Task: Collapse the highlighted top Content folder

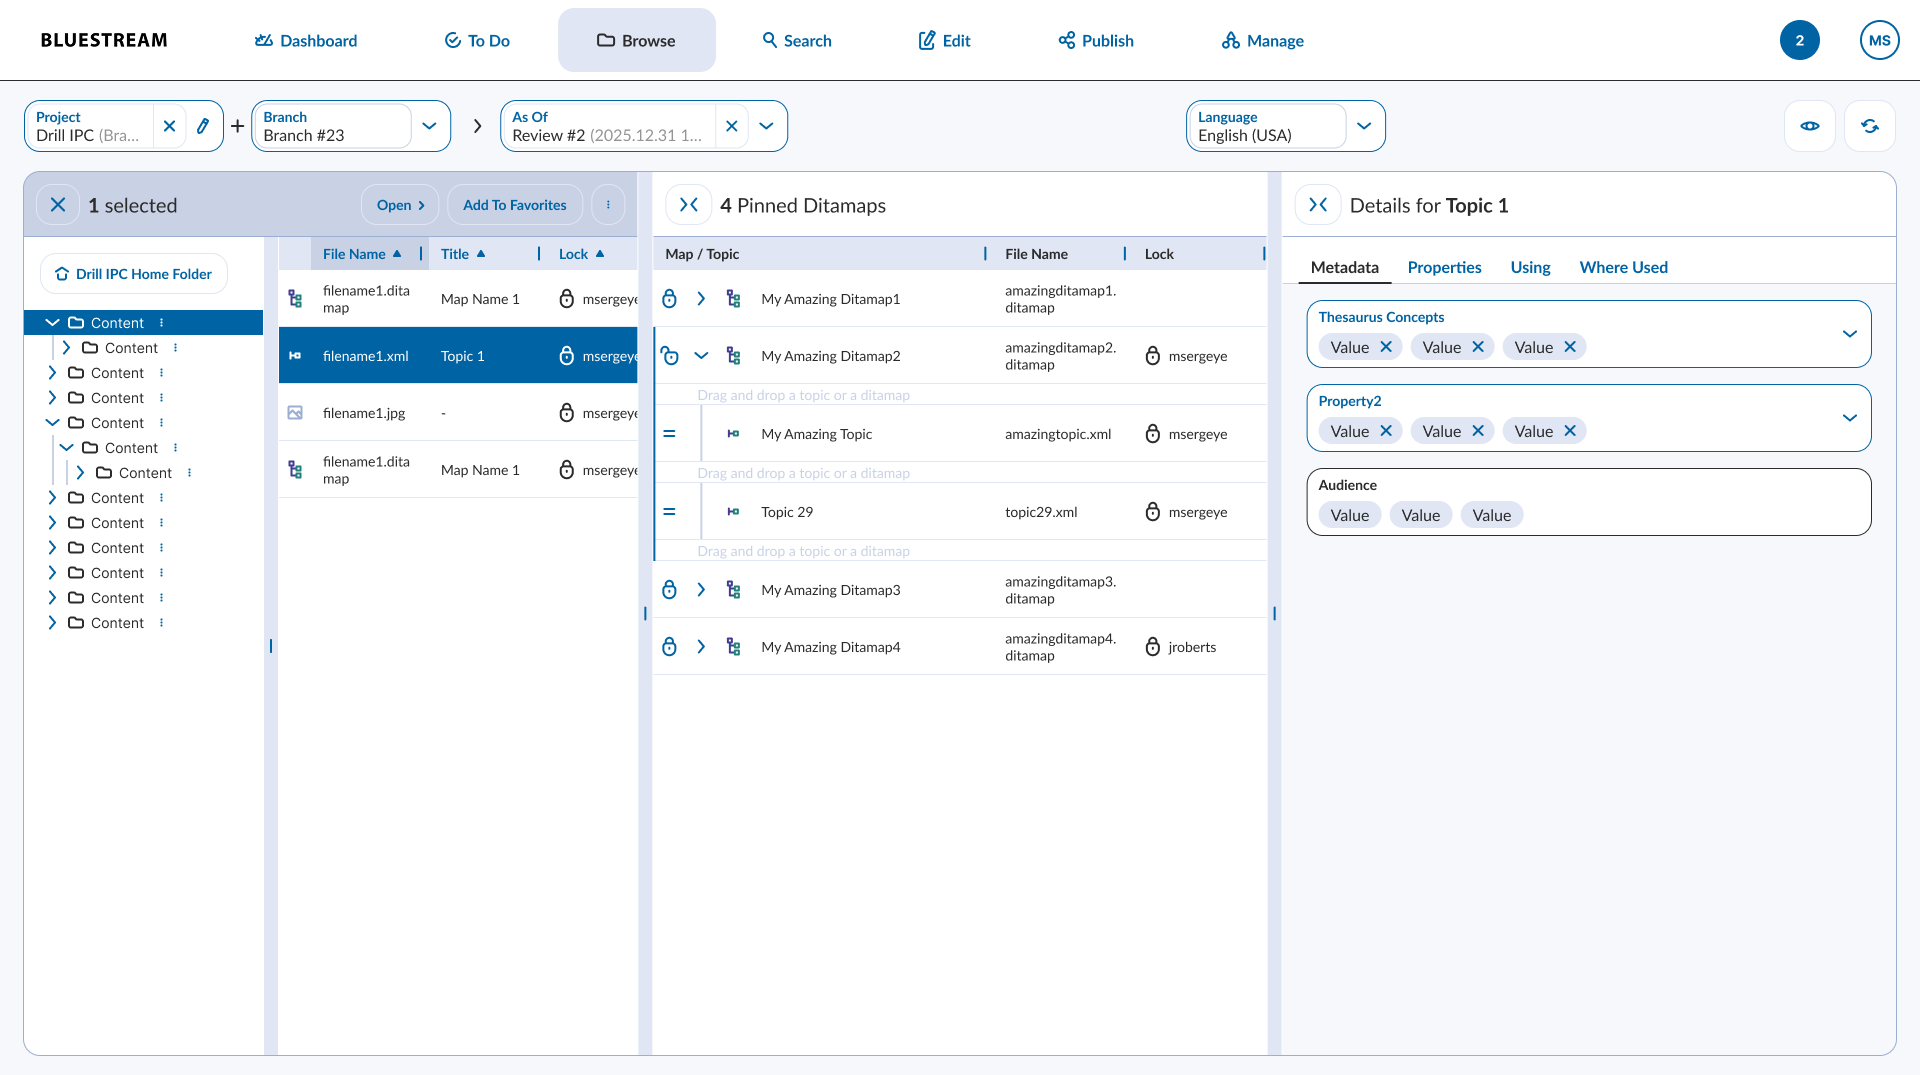Action: click(x=53, y=323)
